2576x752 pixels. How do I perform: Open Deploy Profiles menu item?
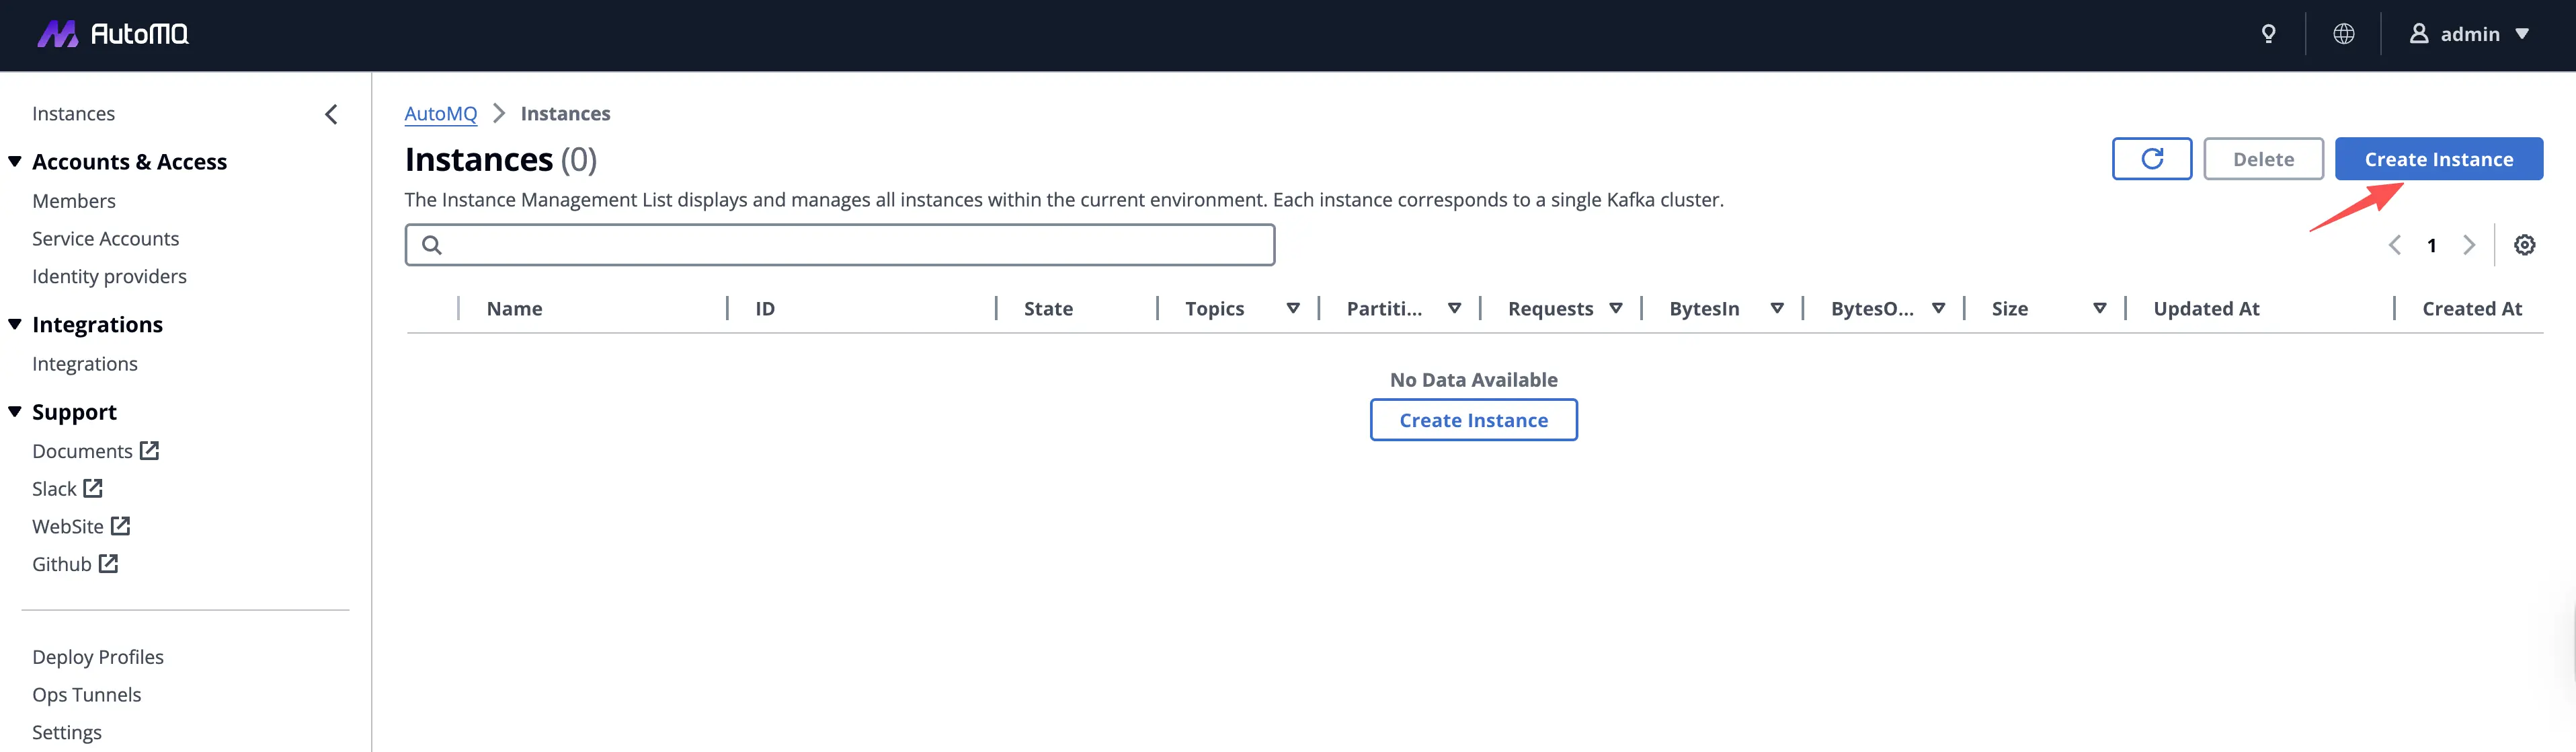(98, 657)
